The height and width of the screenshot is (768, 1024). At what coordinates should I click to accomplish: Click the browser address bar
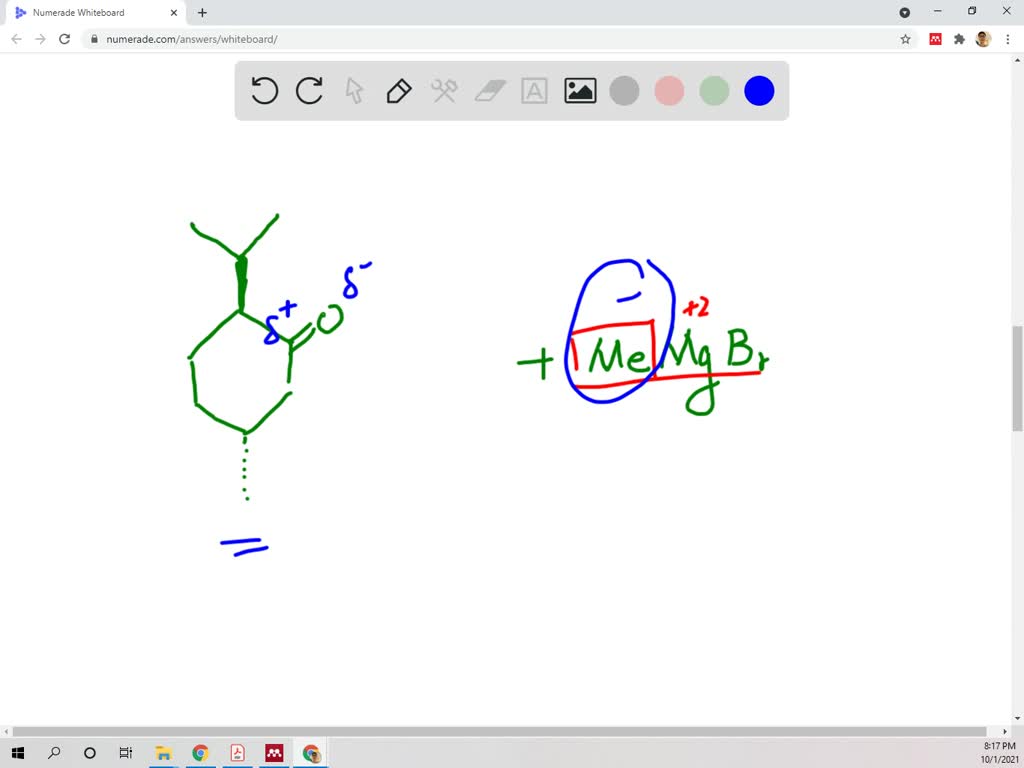point(400,39)
